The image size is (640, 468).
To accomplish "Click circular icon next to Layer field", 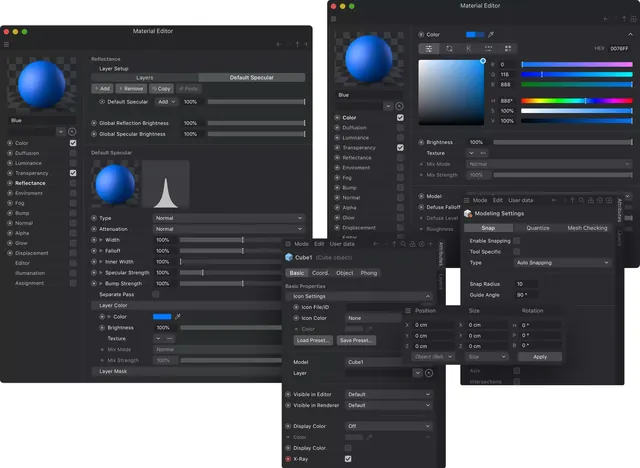I will coord(429,373).
